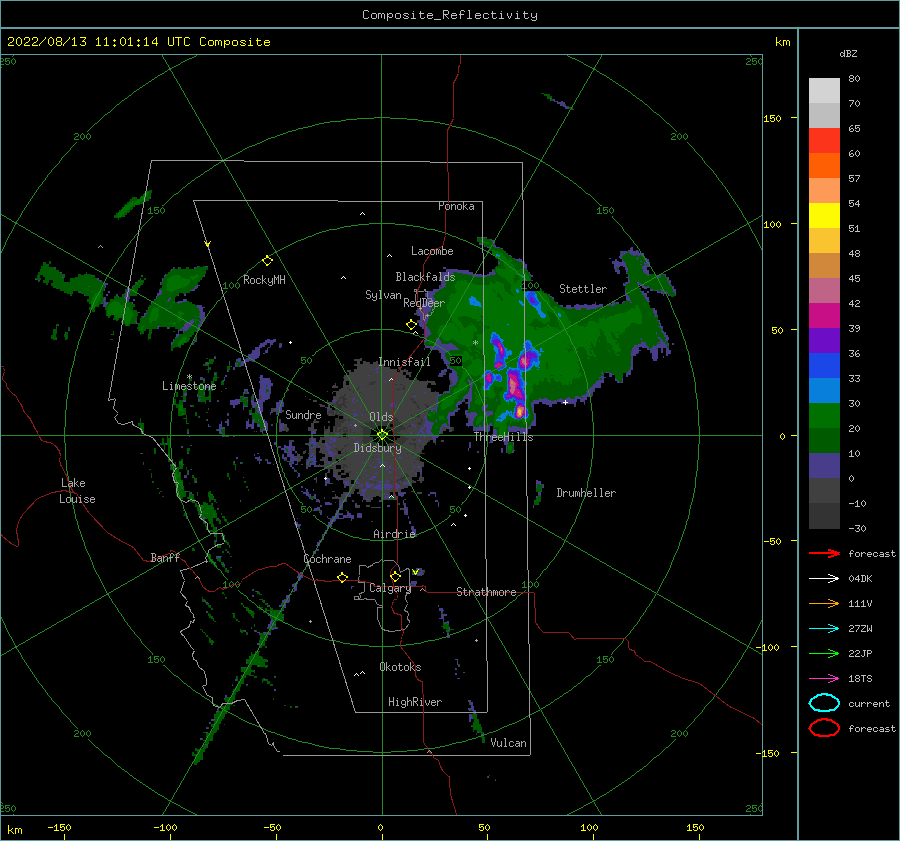Pick the purple 36-39 dBZ swatch
The height and width of the screenshot is (841, 900).
click(824, 341)
